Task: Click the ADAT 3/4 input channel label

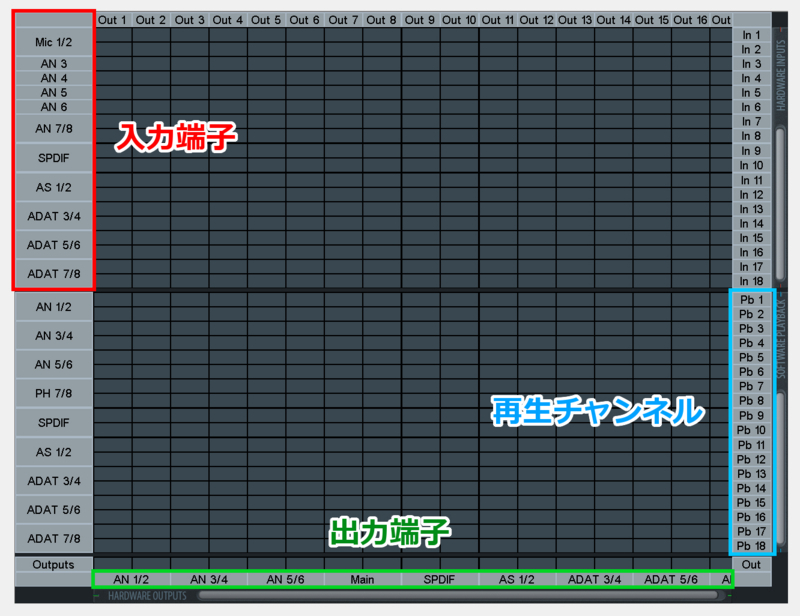Action: 52,216
